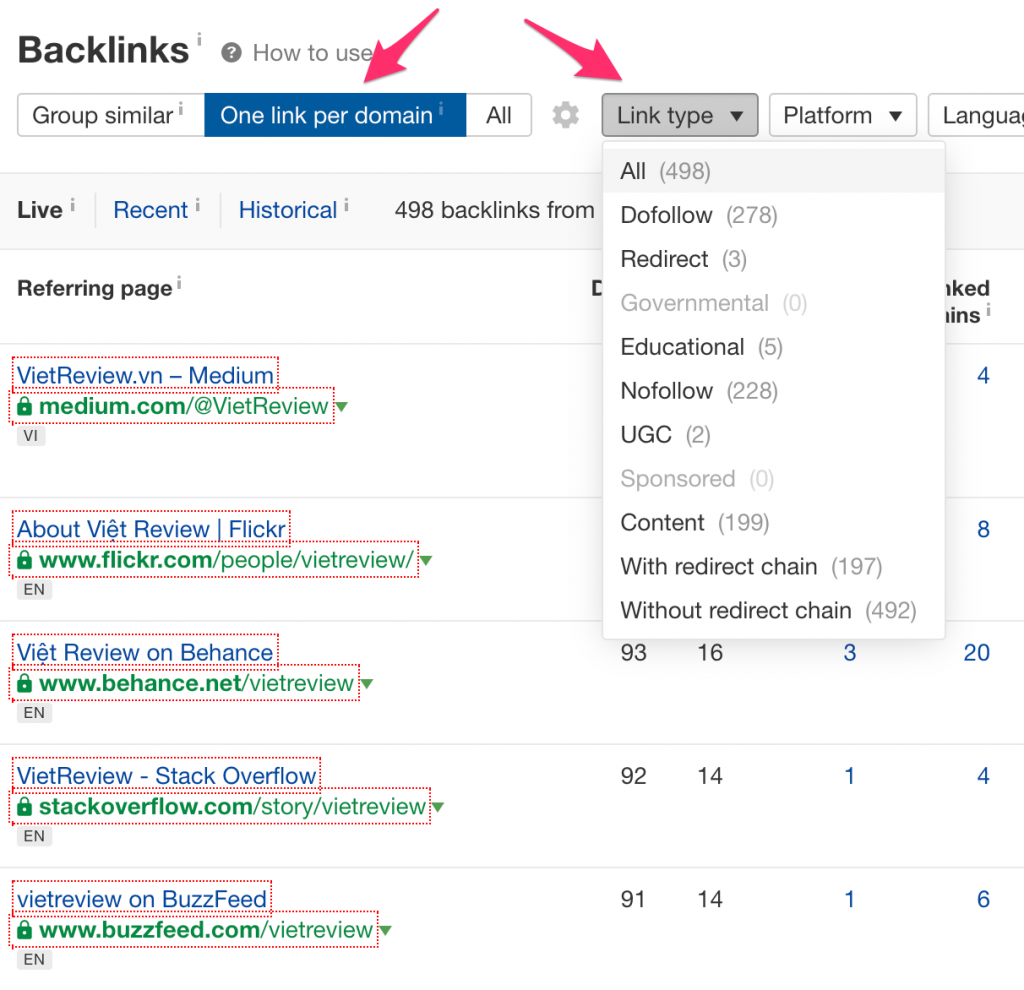Screen dimensions: 1024x990
Task: Choose Content (199) link type
Action: 774,522
